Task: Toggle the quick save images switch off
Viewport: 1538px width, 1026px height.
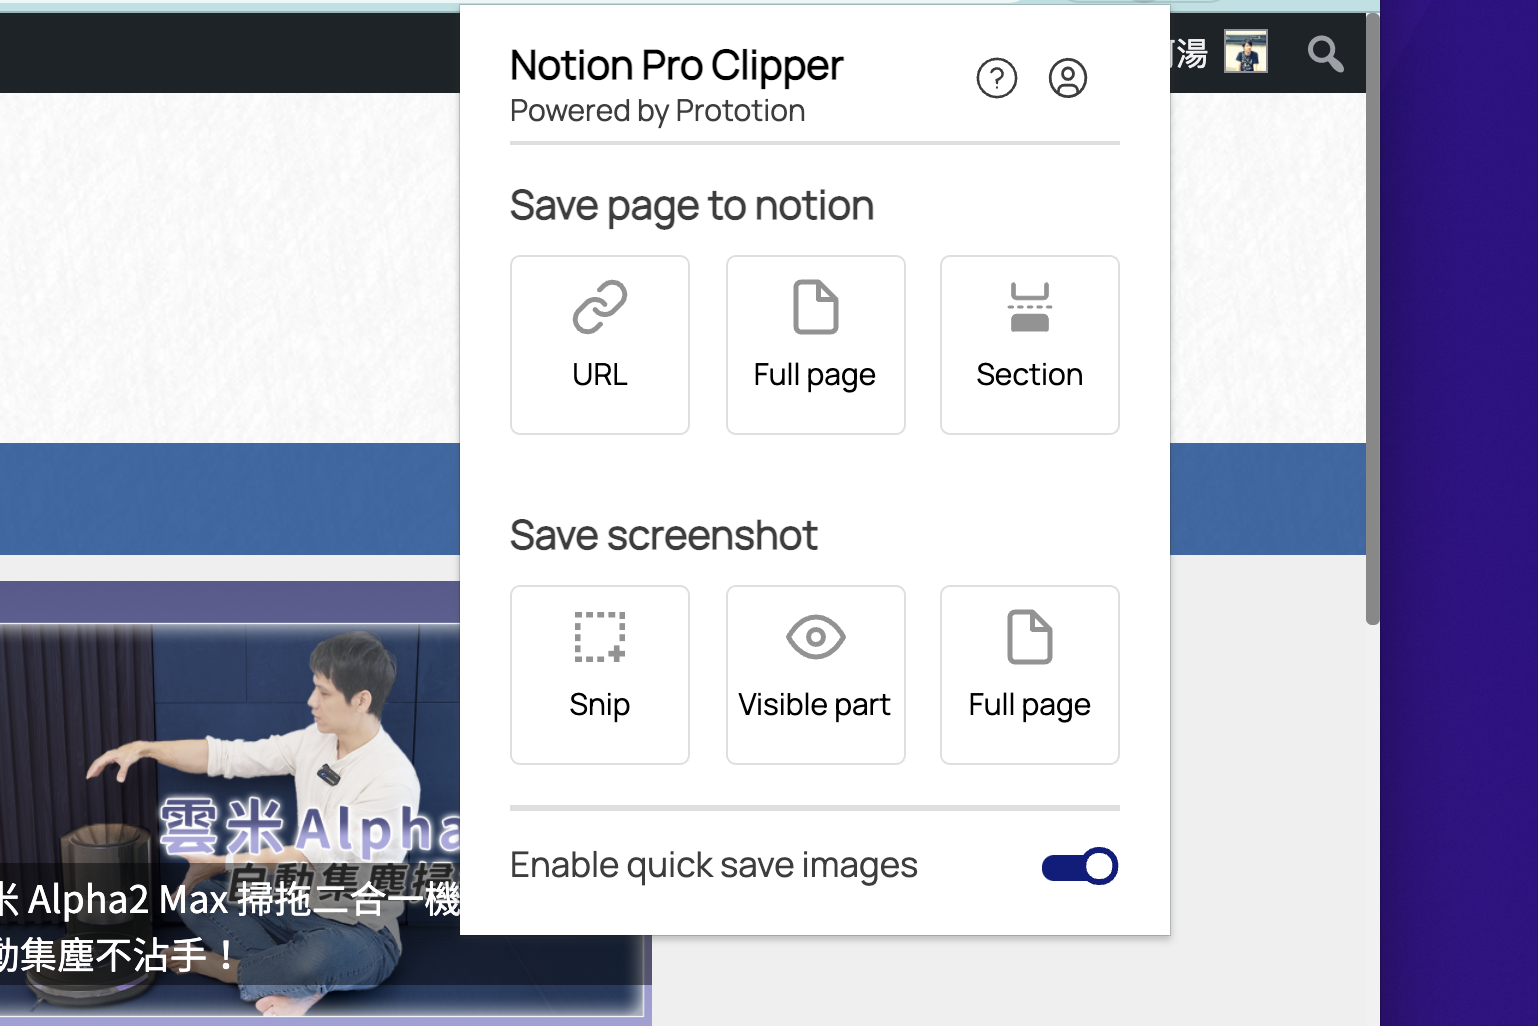Action: 1079,865
